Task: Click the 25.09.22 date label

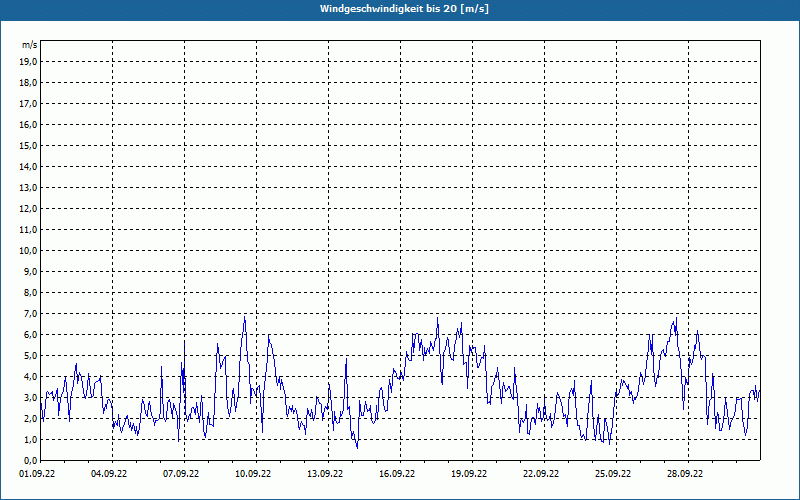Action: (x=613, y=474)
